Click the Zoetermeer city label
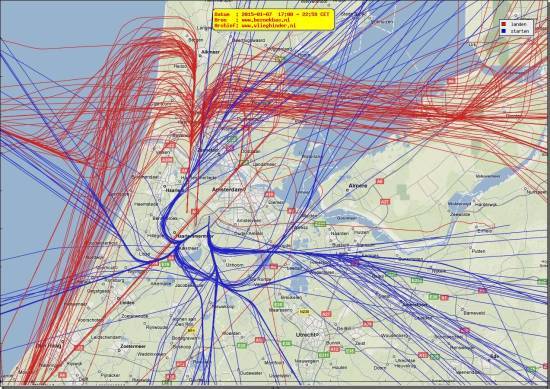 [133, 346]
